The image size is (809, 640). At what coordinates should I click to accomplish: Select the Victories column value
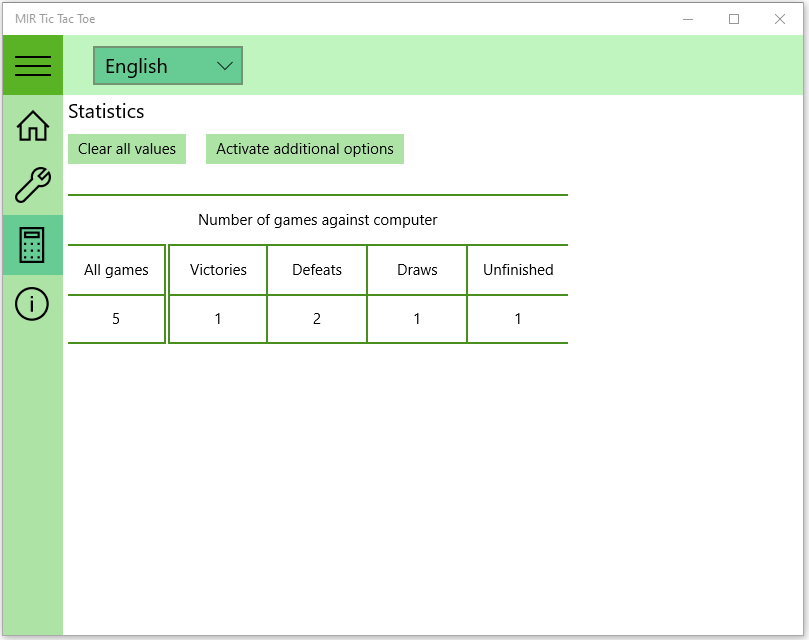pyautogui.click(x=217, y=318)
